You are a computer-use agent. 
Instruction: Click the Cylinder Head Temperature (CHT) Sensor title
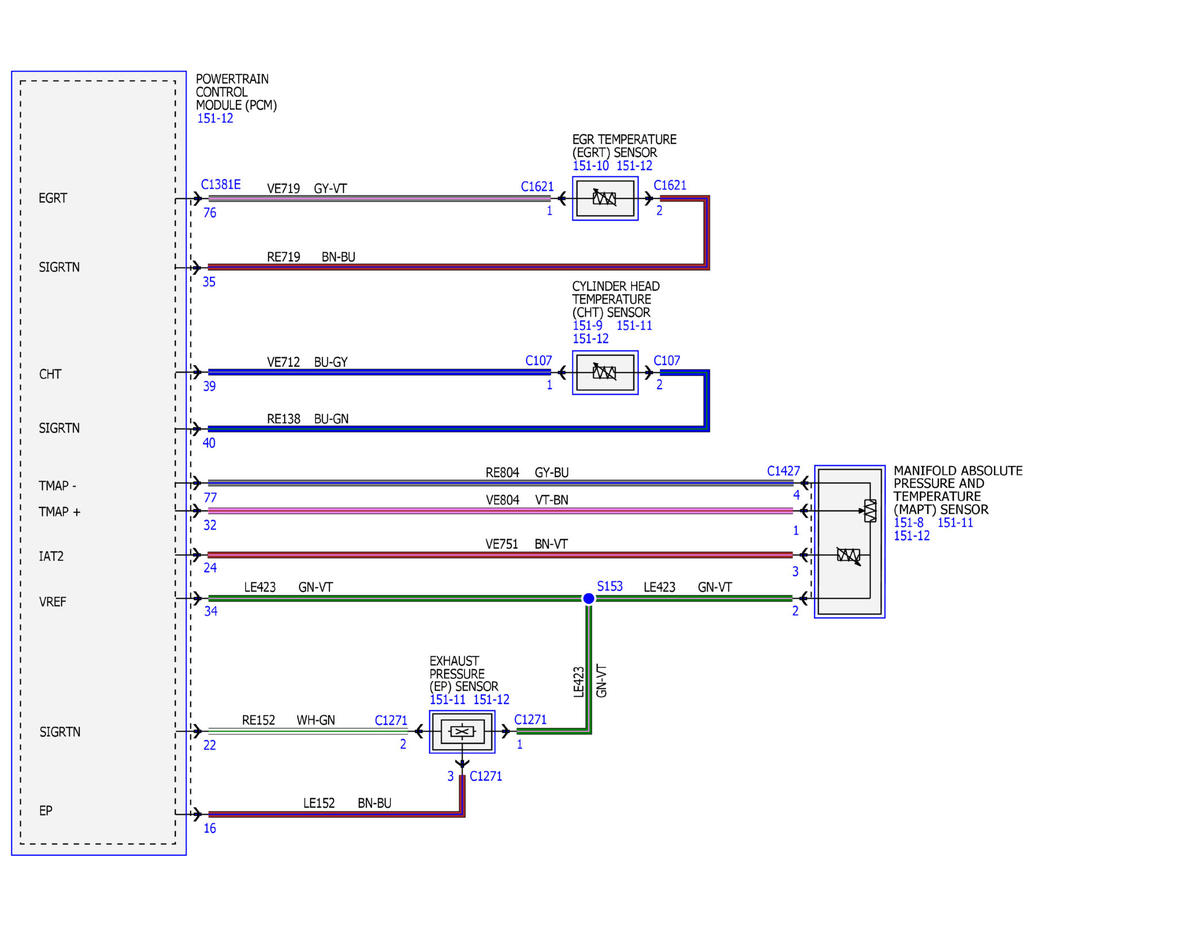point(616,299)
